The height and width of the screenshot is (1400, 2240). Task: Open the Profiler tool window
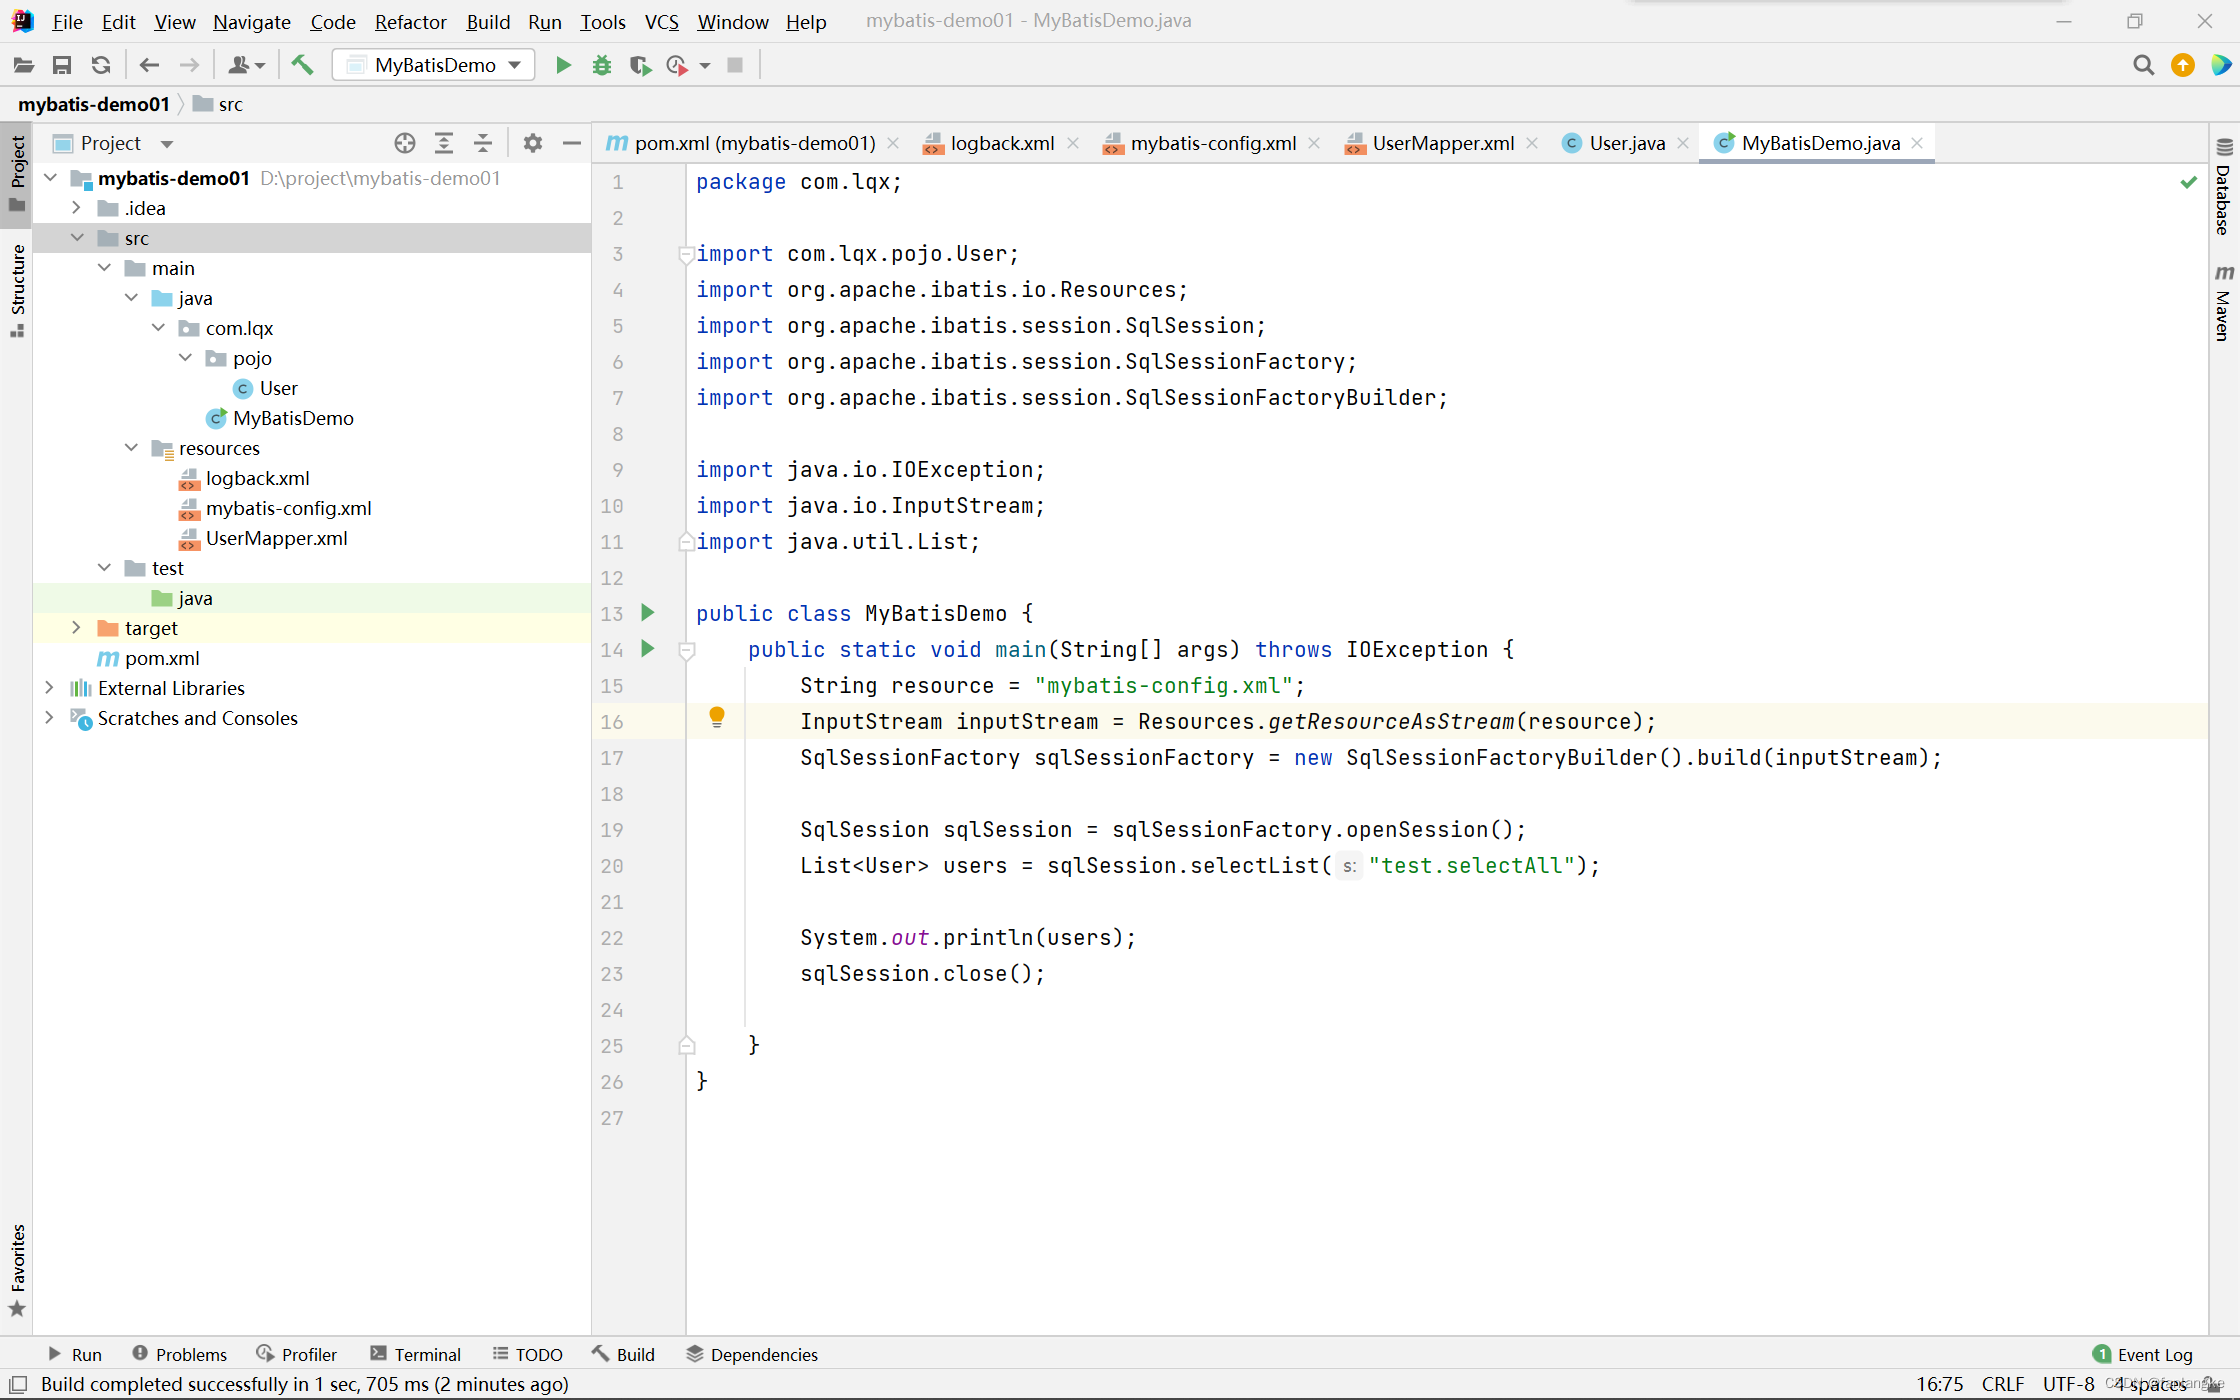click(x=297, y=1354)
